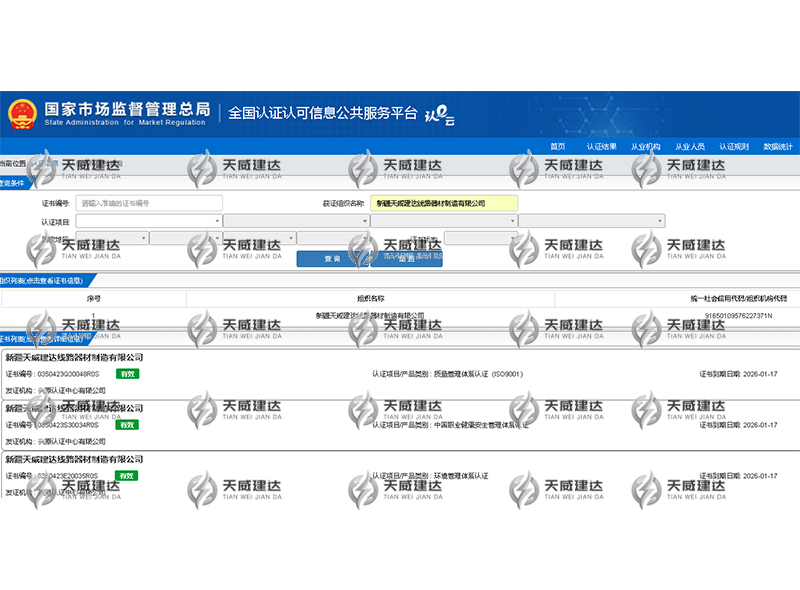Click the 中国职业健康安全管理体系认证 text
800x590 pixels.
481,425
